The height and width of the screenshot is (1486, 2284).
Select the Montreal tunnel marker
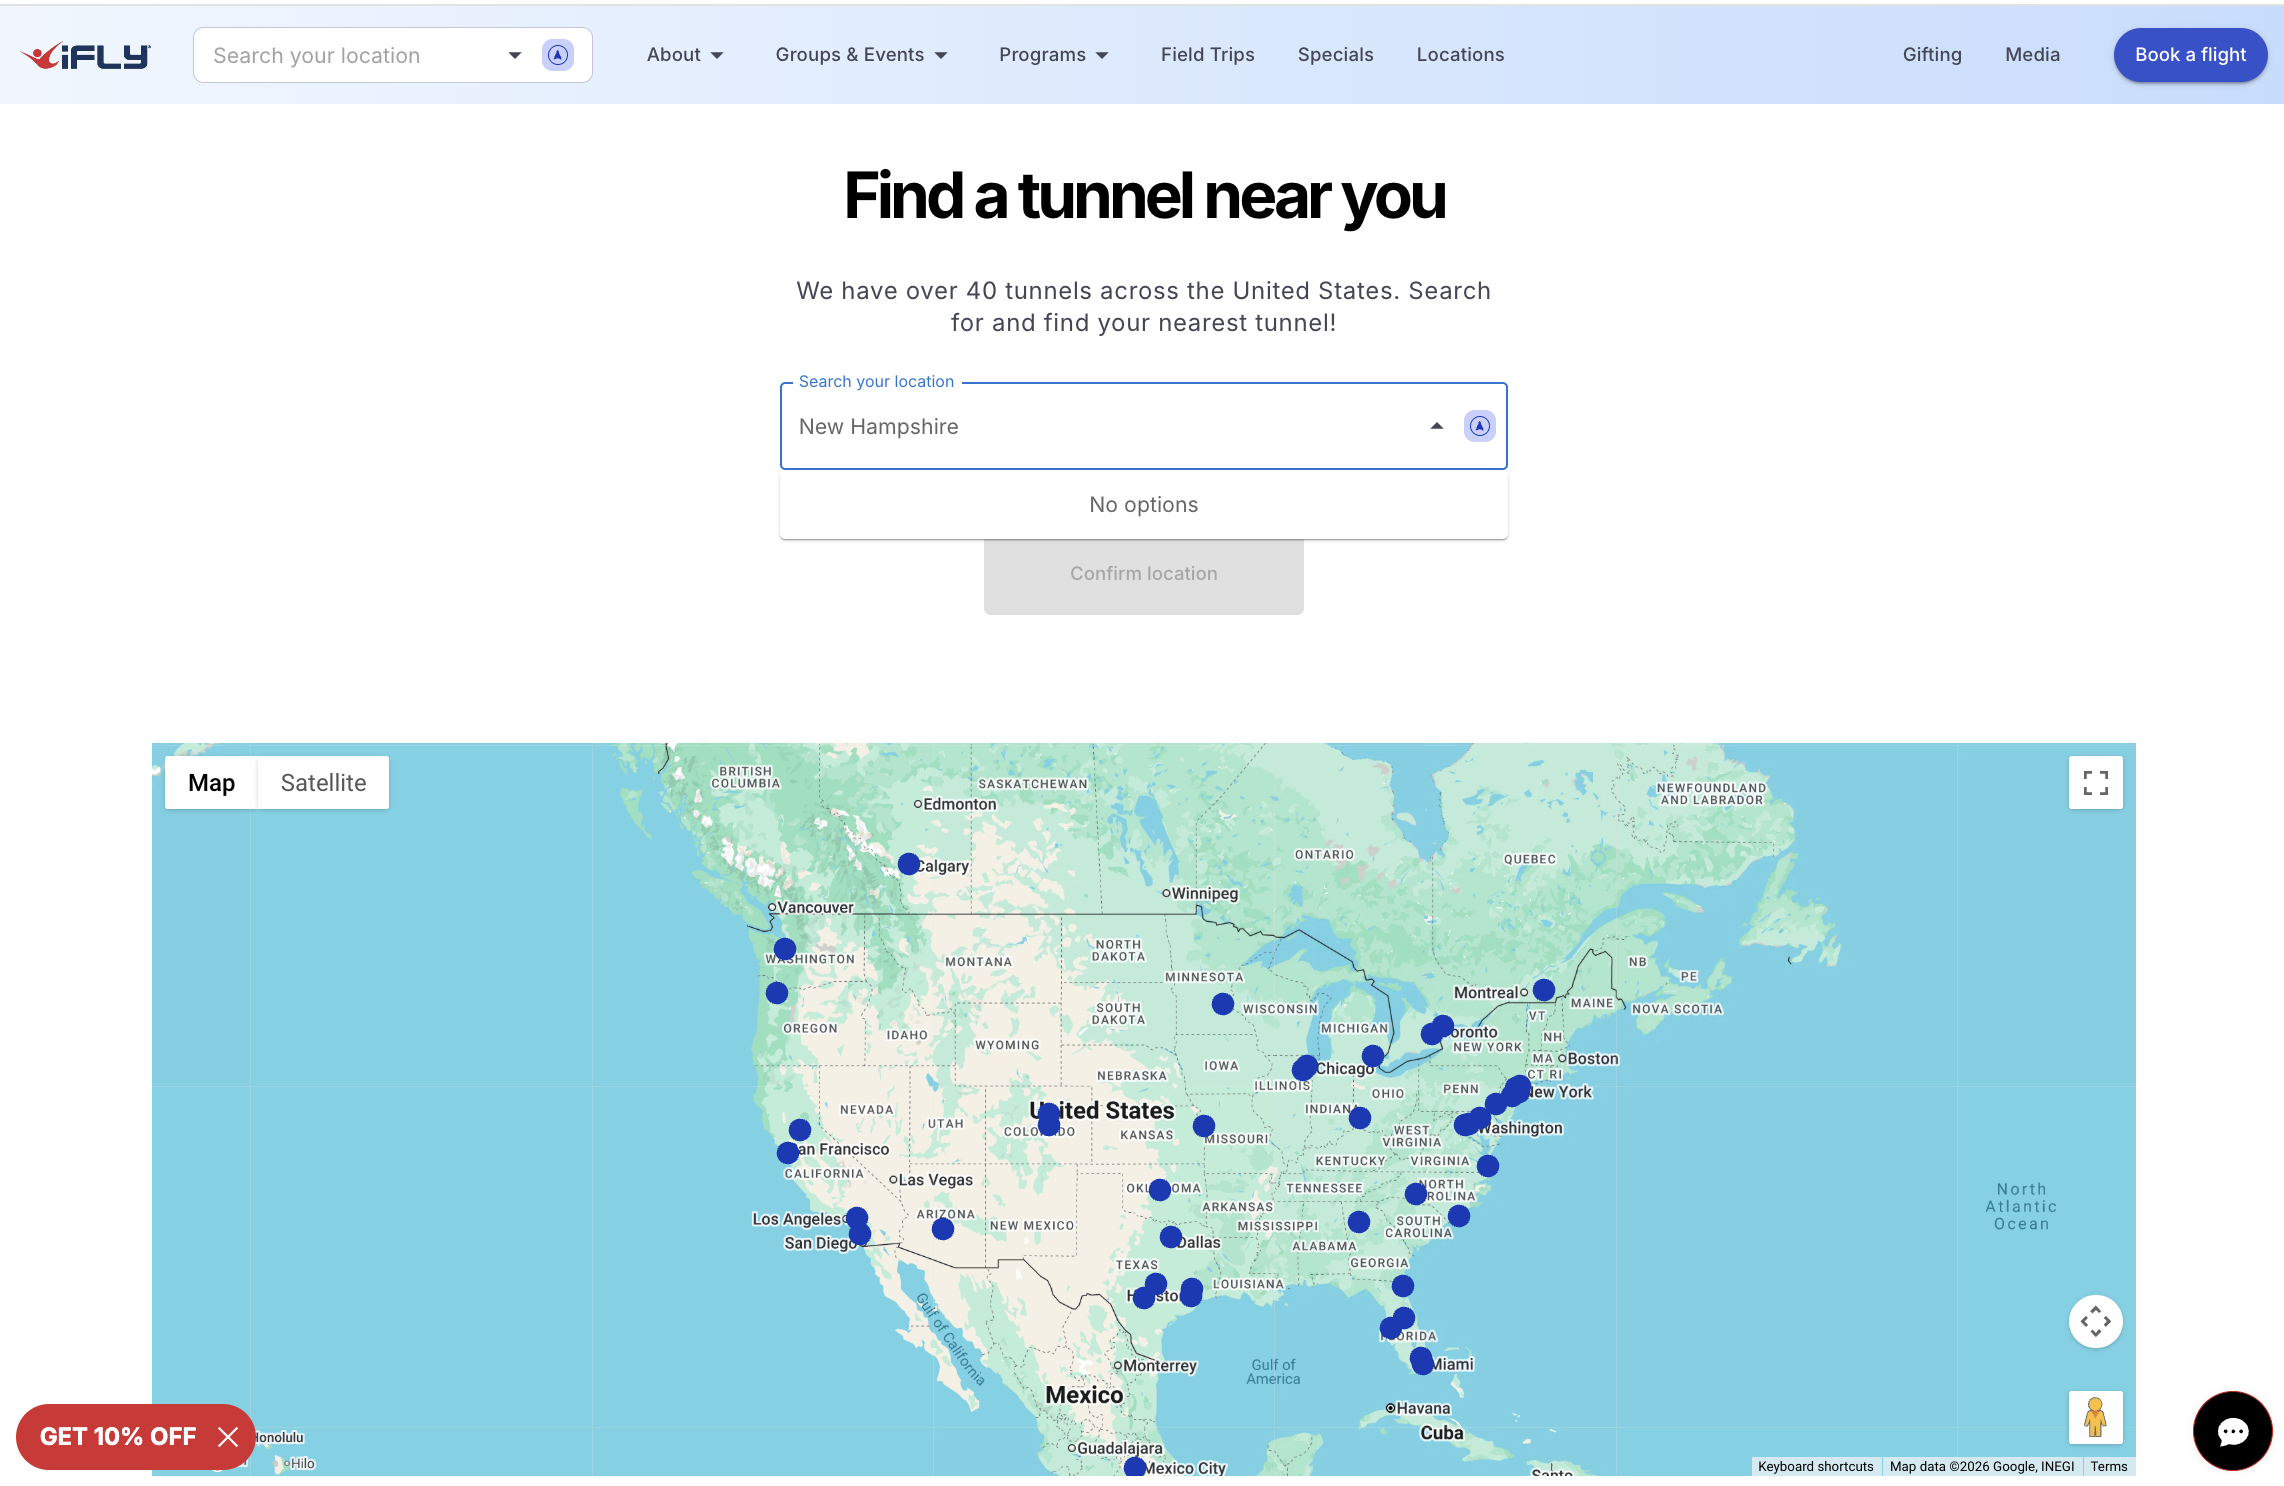[x=1544, y=990]
